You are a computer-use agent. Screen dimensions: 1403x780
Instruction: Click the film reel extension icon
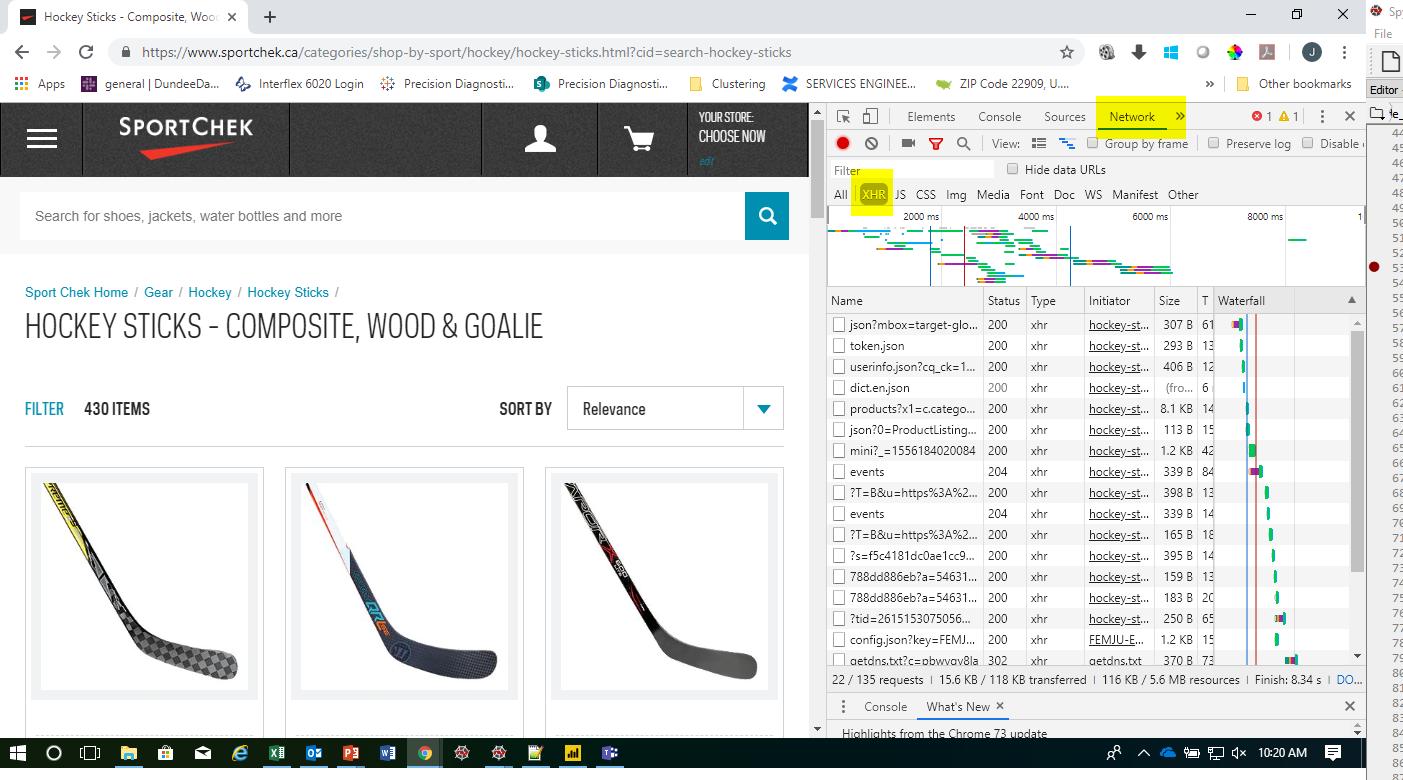click(1107, 52)
